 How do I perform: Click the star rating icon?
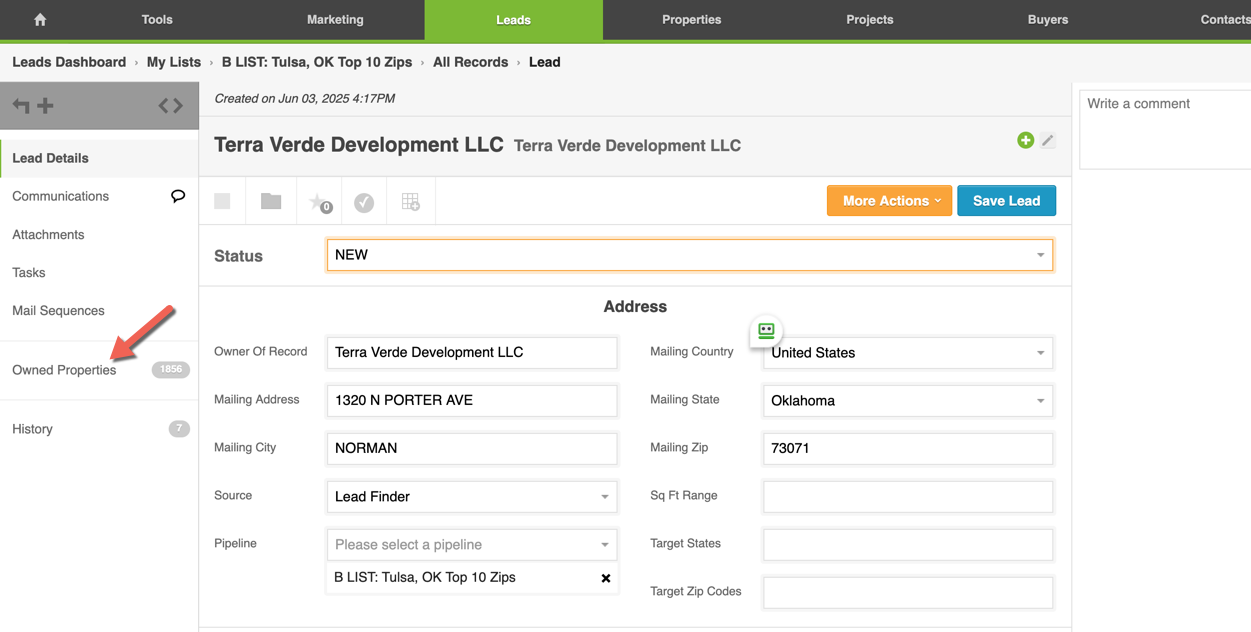[319, 202]
